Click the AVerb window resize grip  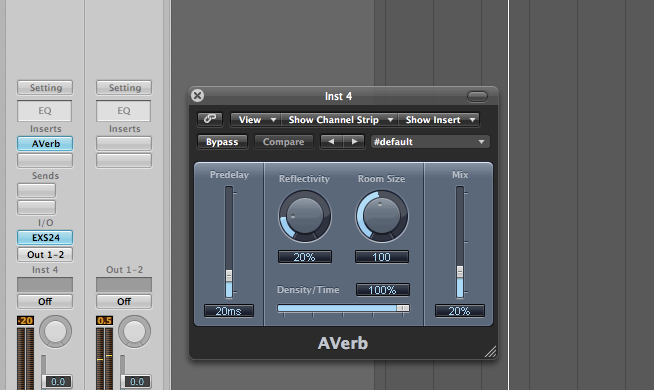(x=490, y=352)
